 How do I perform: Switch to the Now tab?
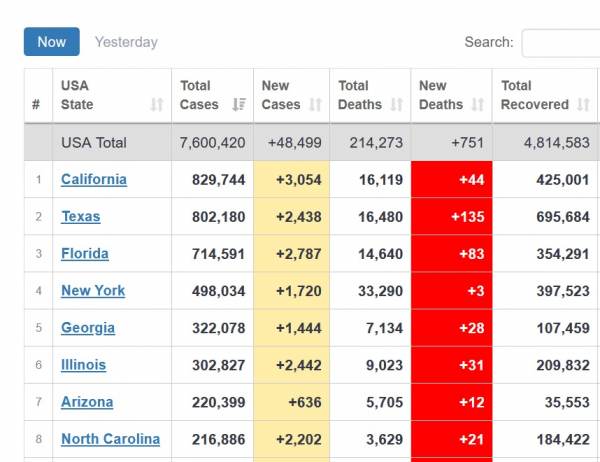tap(52, 42)
